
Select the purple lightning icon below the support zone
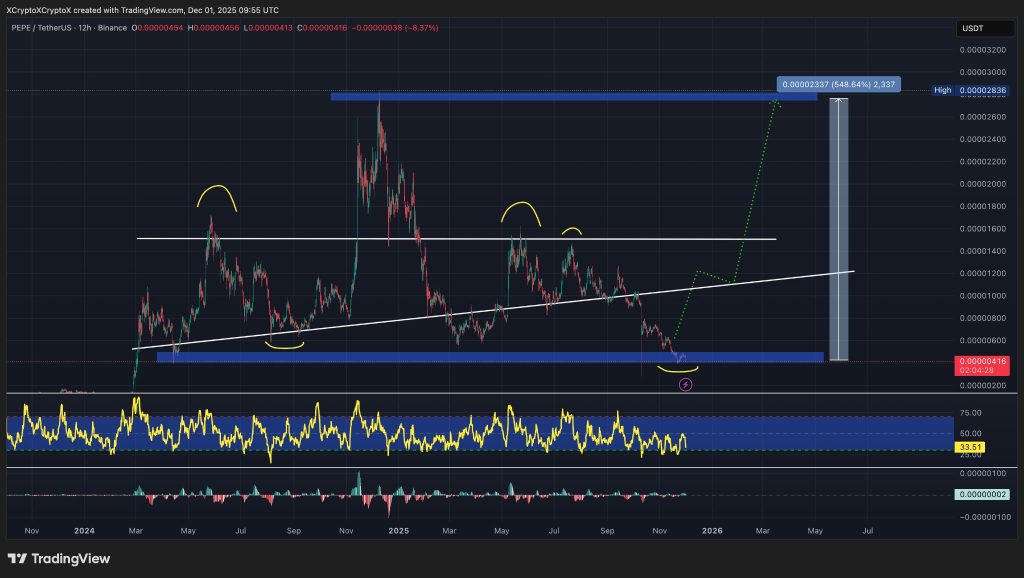tap(686, 385)
